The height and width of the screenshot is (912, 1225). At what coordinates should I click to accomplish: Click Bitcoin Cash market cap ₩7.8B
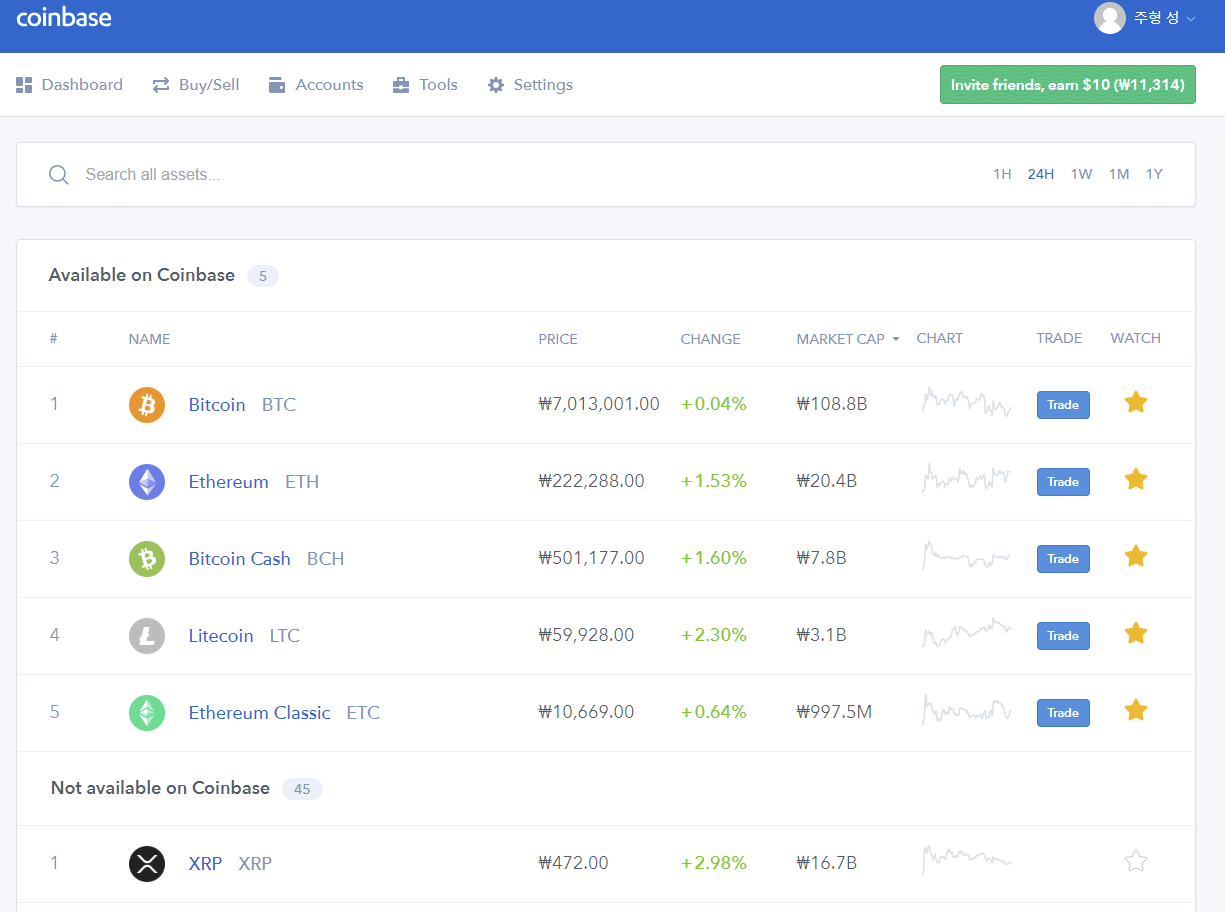tap(821, 559)
